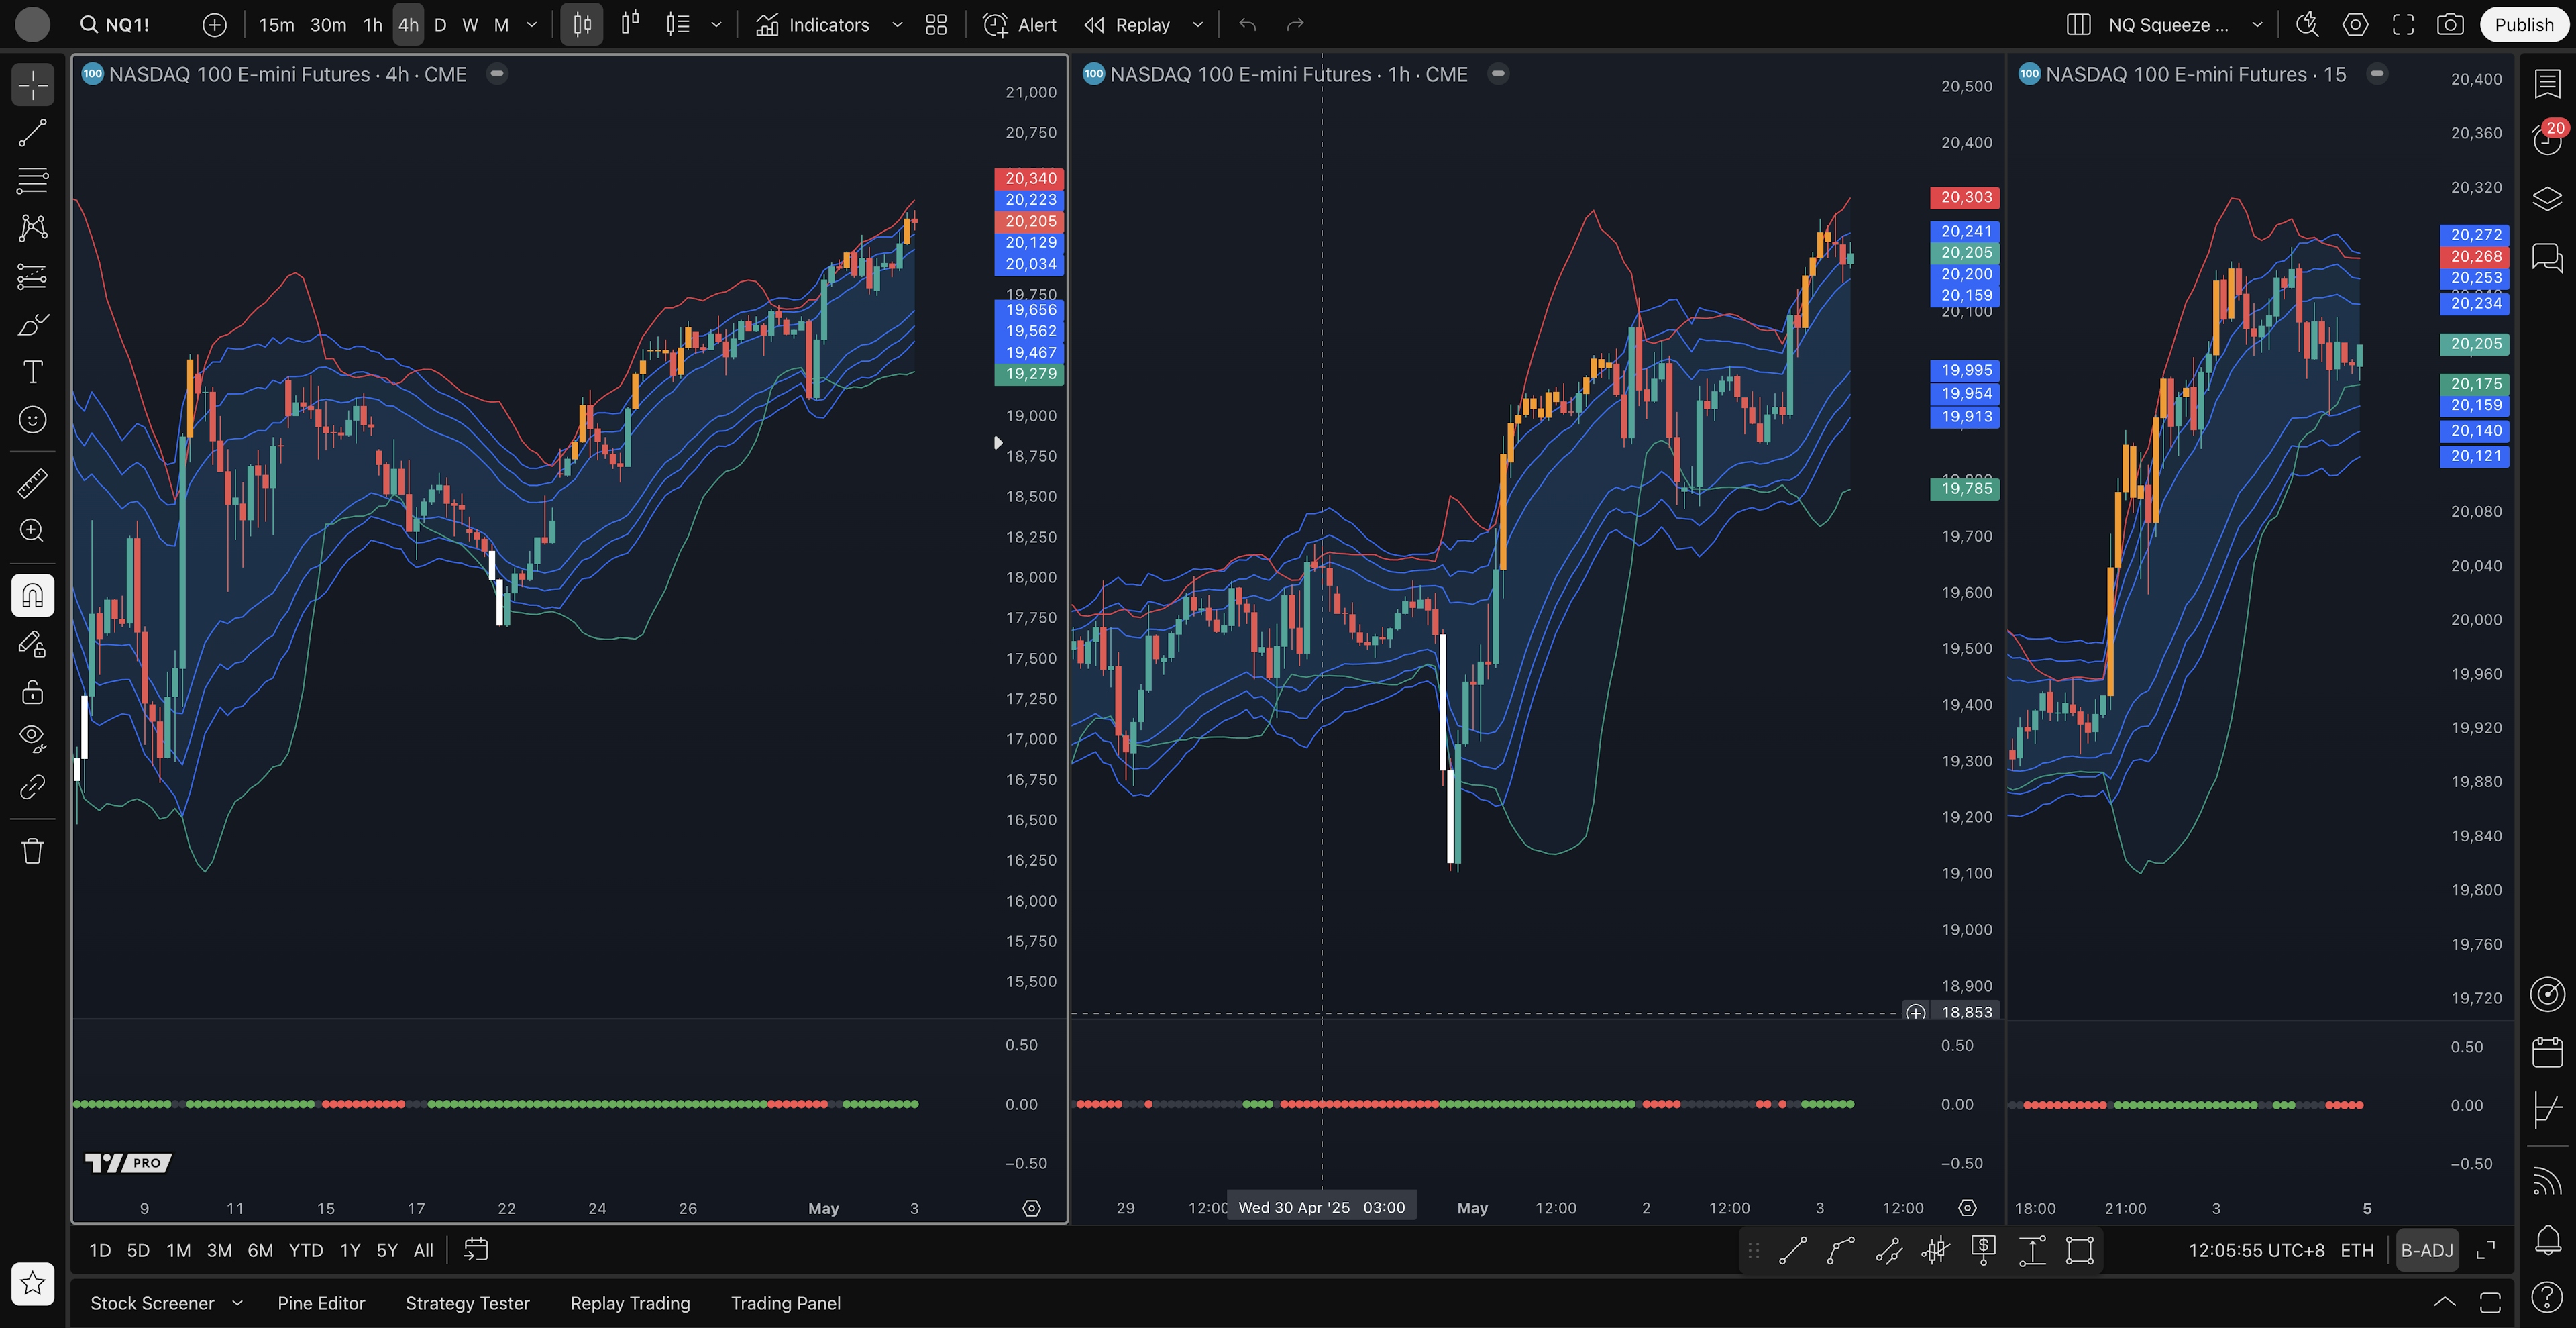Open the layout grid templates icon
The image size is (2576, 1328).
tap(936, 25)
